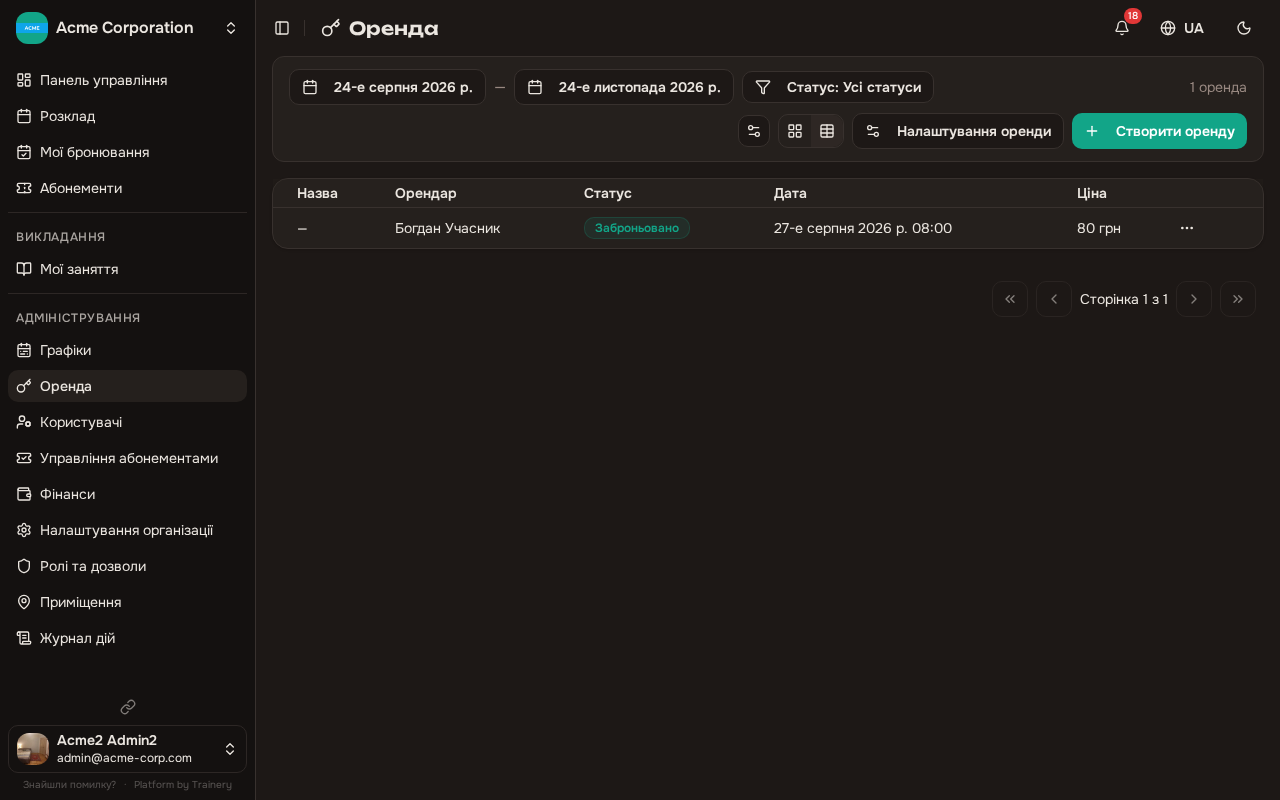This screenshot has height=800, width=1280.
Task: Open the notifications bell
Action: pyautogui.click(x=1122, y=28)
